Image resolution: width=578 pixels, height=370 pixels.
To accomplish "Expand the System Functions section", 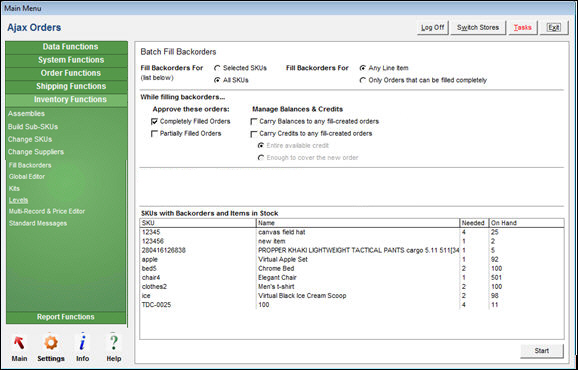I will pyautogui.click(x=67, y=60).
